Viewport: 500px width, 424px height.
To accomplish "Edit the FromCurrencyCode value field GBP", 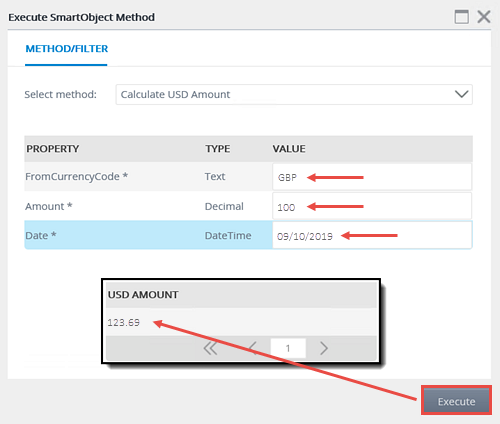I will pos(372,177).
